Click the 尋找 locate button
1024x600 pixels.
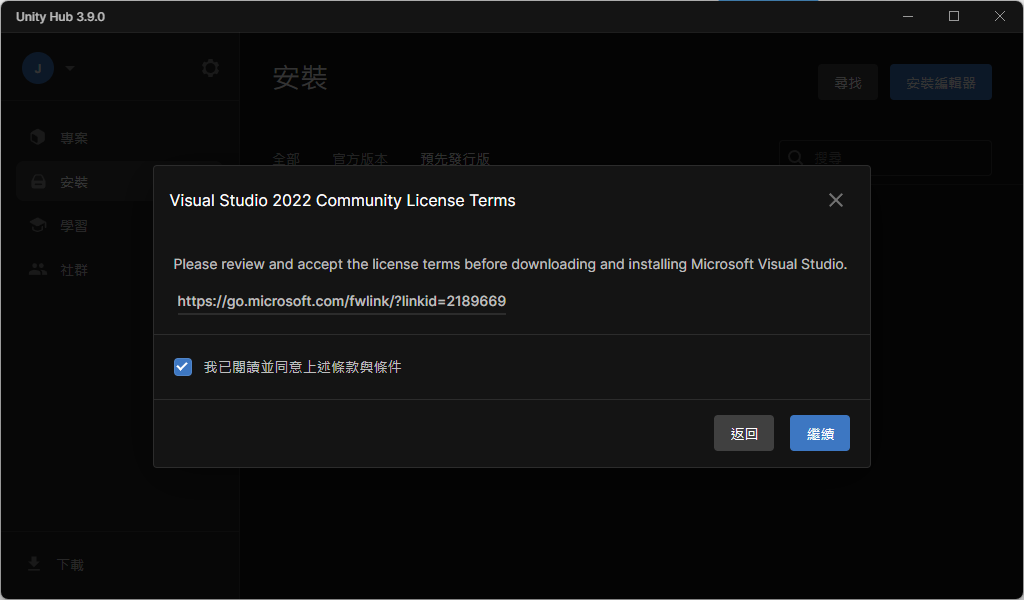(848, 82)
